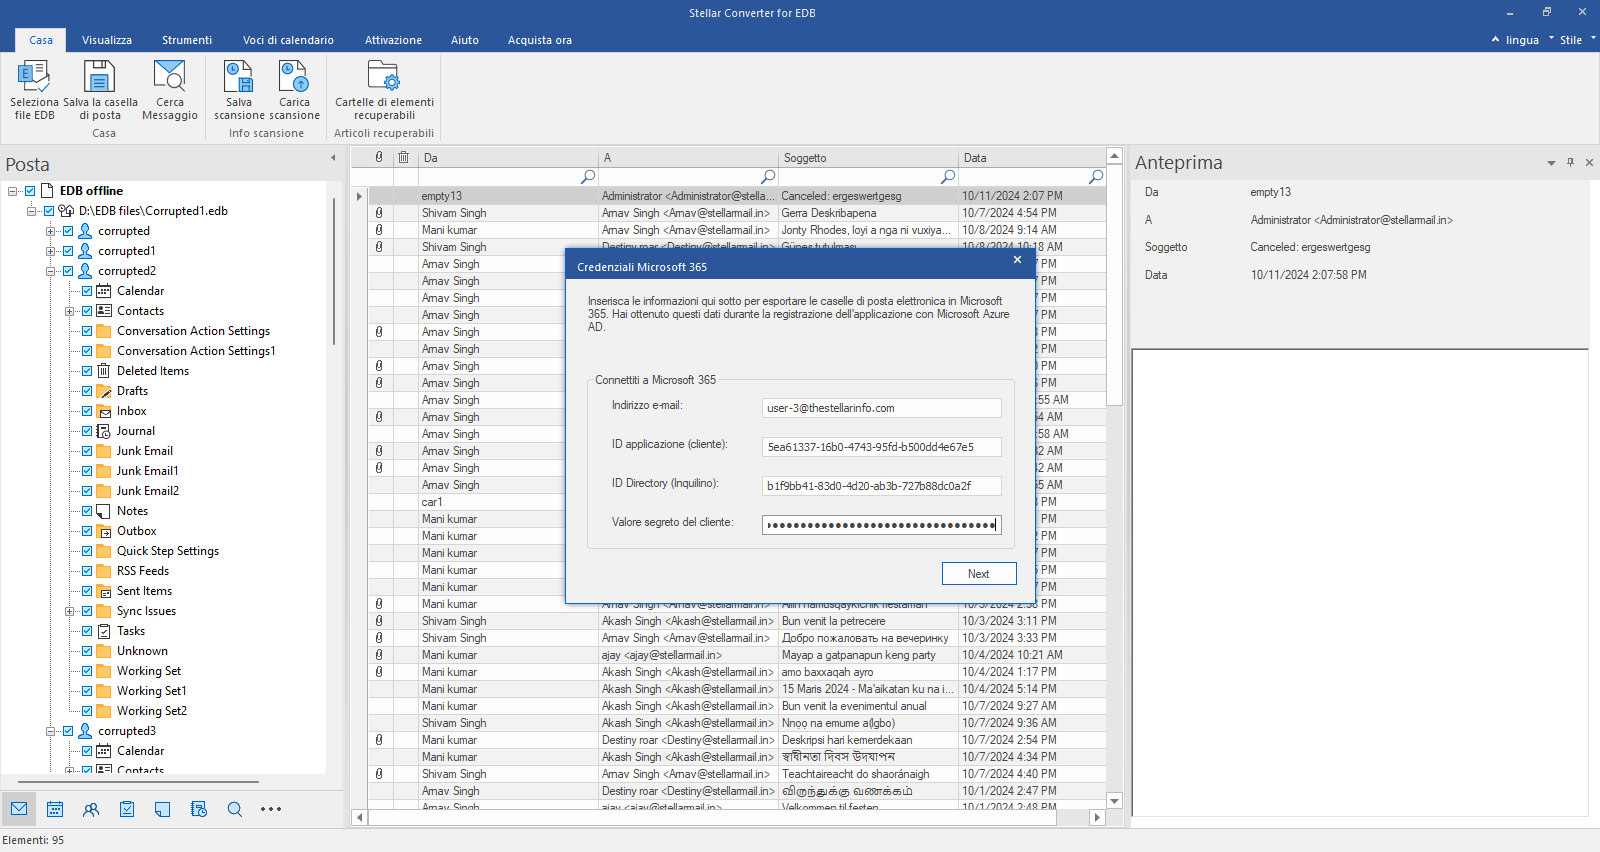
Task: Toggle the Outbox folder checkbox
Action: point(87,530)
